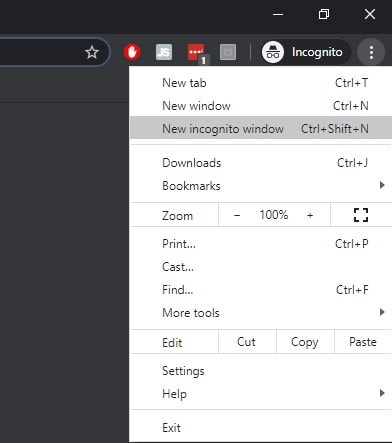Expand the Help submenu
The width and height of the screenshot is (392, 443).
[261, 394]
